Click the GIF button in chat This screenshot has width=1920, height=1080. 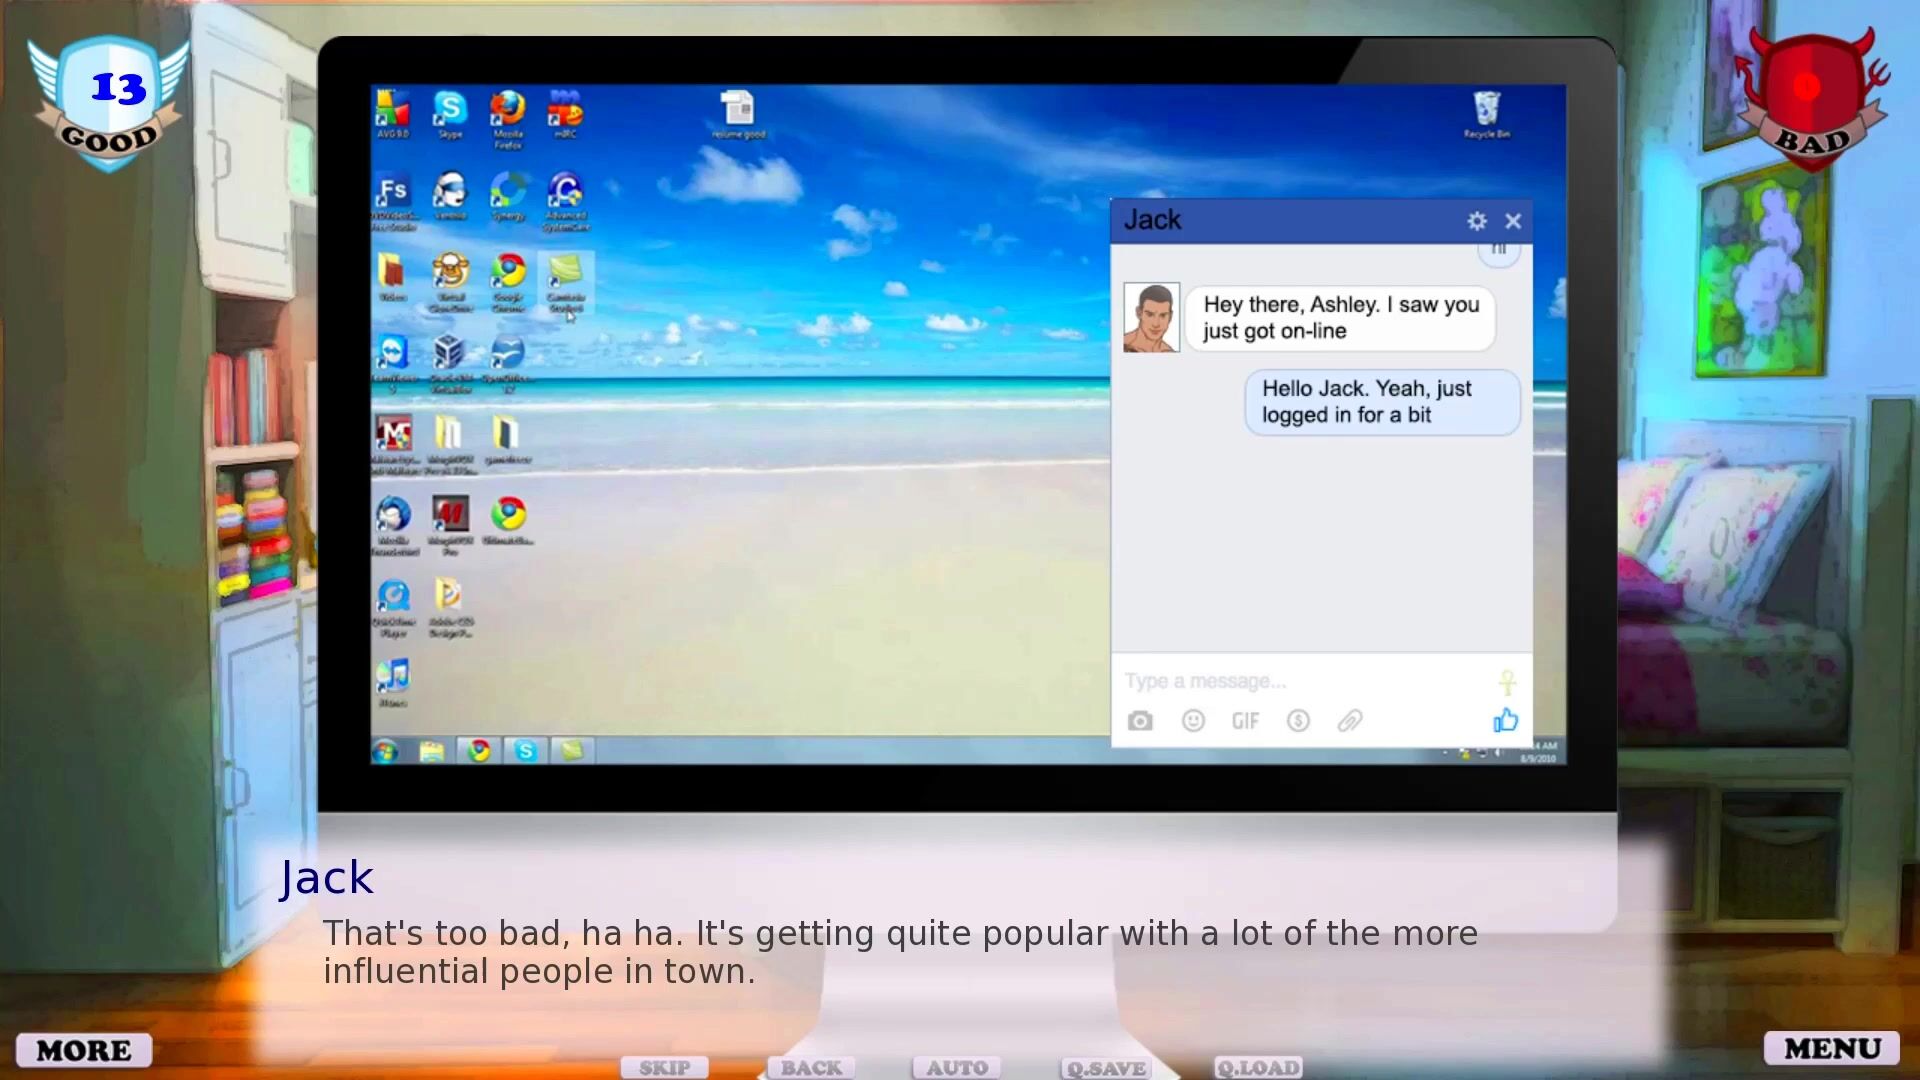1245,721
